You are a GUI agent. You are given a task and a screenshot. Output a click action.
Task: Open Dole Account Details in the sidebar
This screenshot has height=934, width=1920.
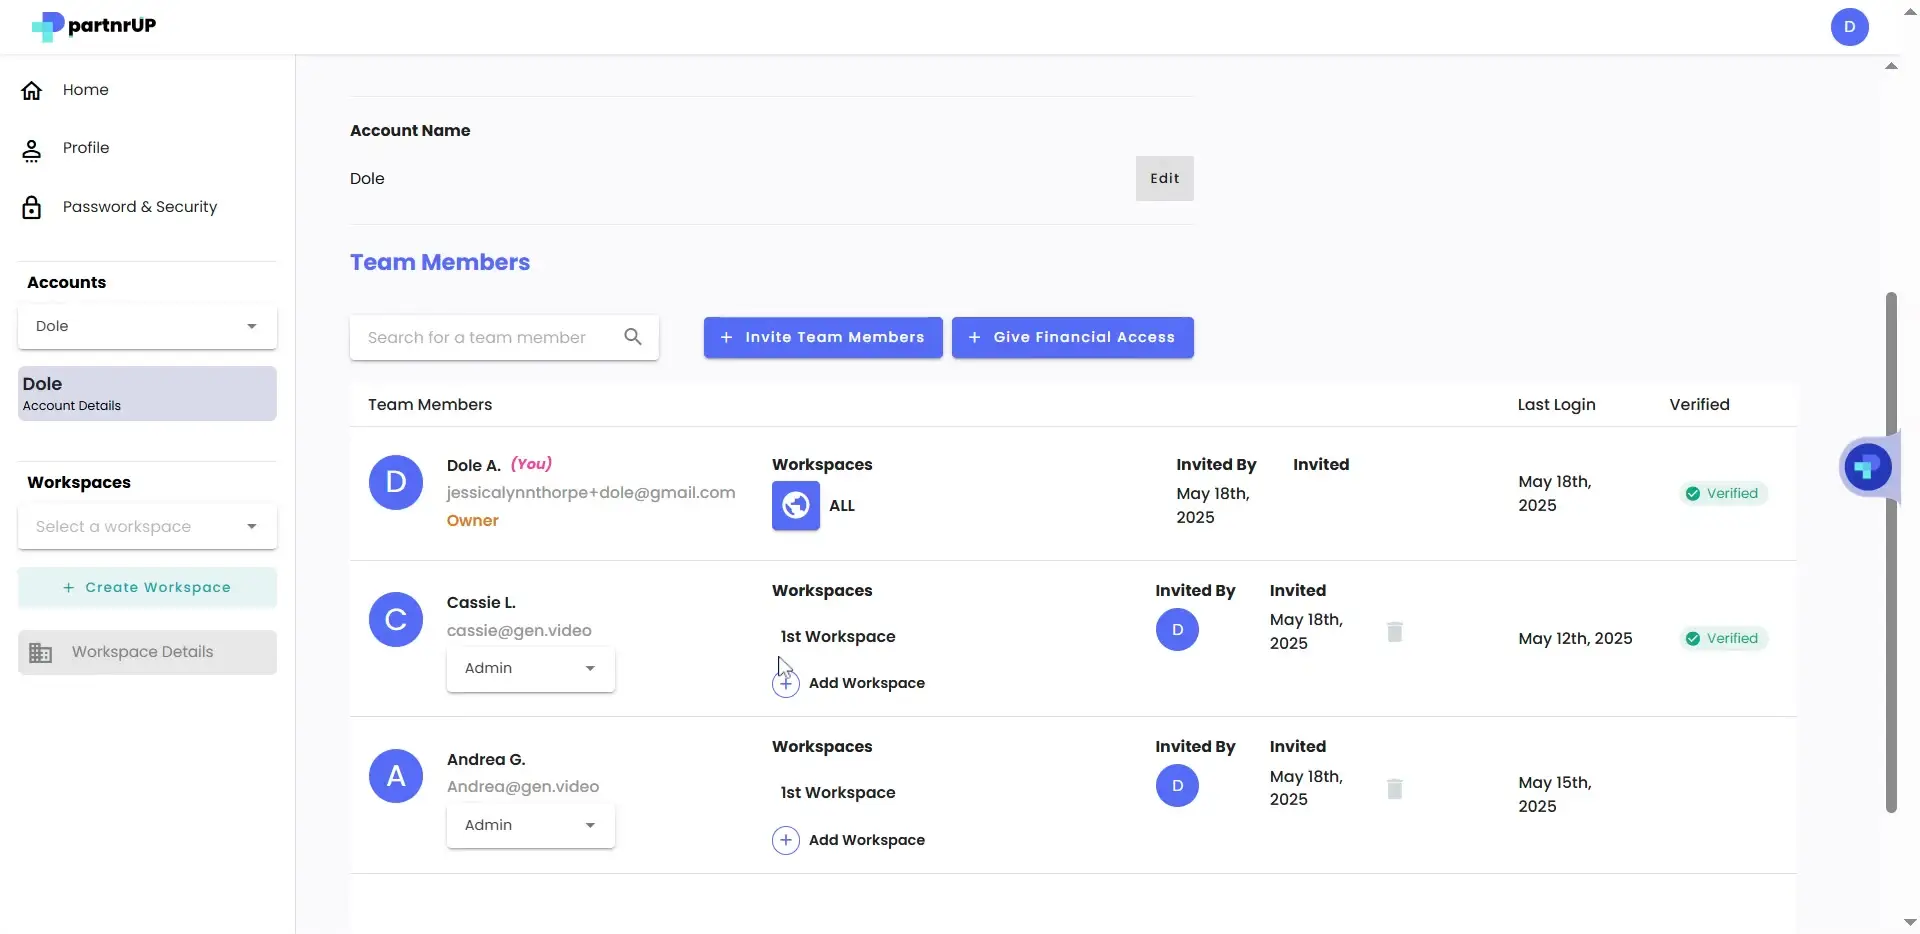[x=146, y=393]
